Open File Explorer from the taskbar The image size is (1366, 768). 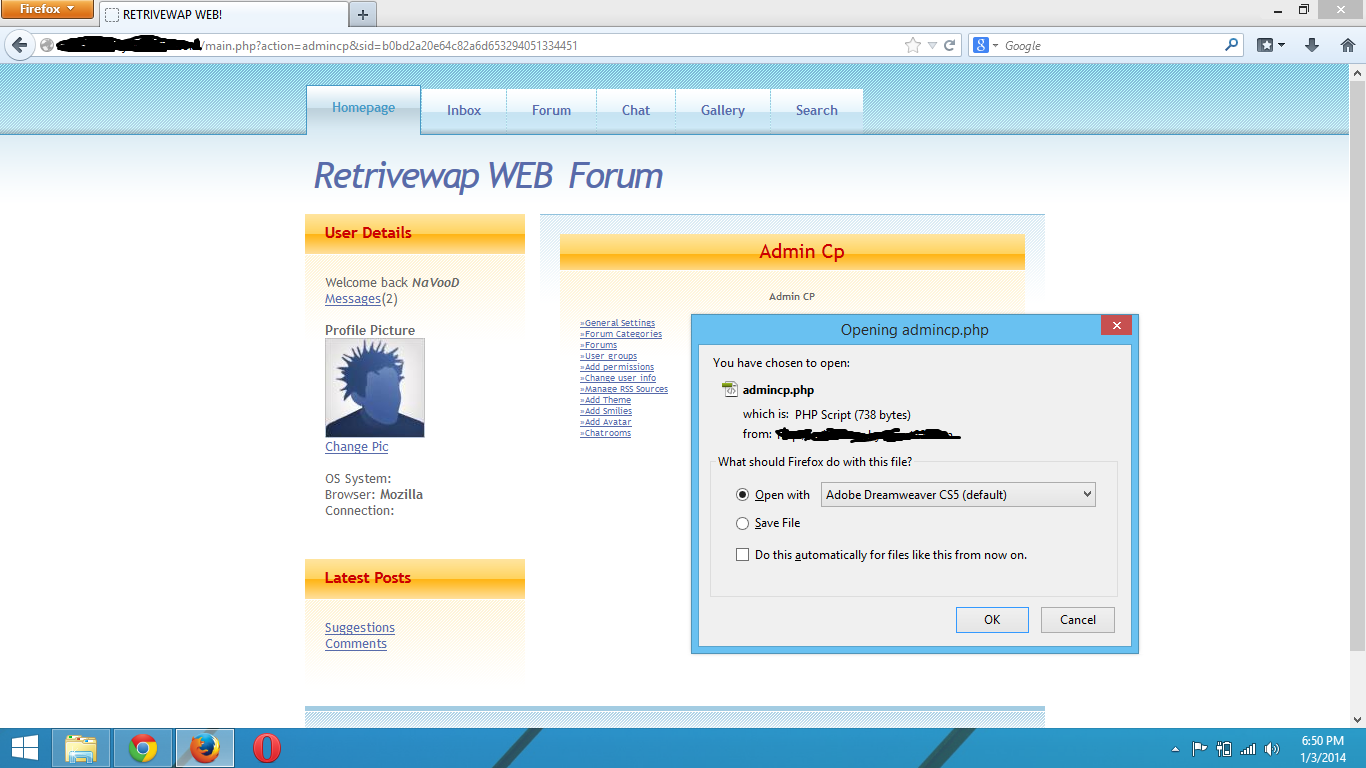coord(81,748)
